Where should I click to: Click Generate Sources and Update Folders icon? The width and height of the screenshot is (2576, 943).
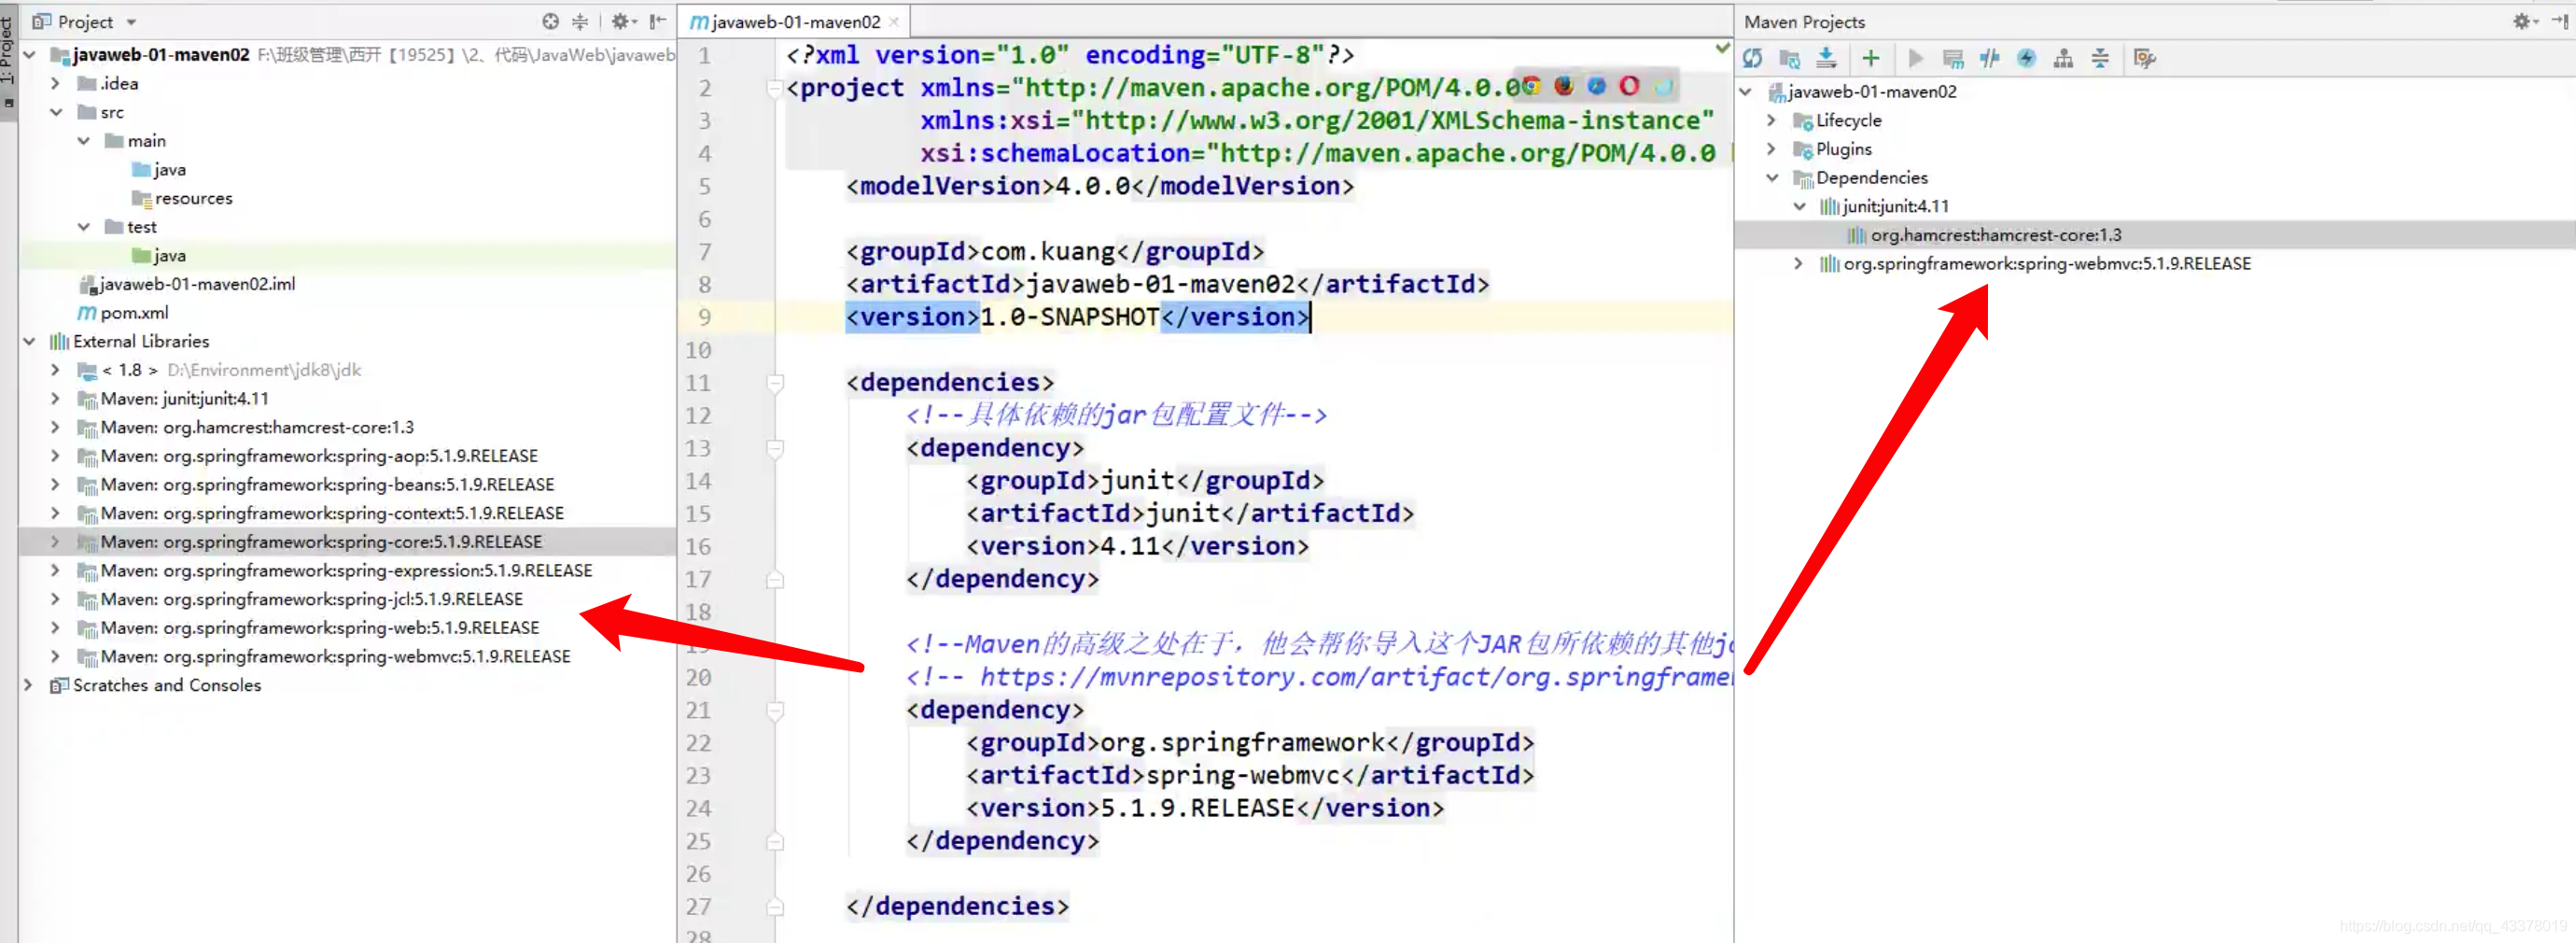pyautogui.click(x=1789, y=58)
